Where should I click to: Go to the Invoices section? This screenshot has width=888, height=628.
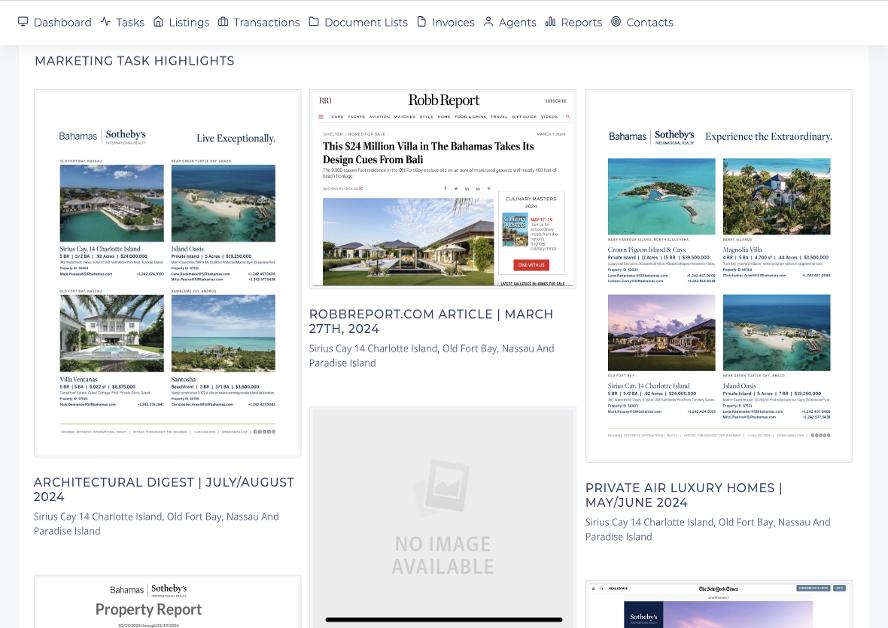click(x=446, y=22)
